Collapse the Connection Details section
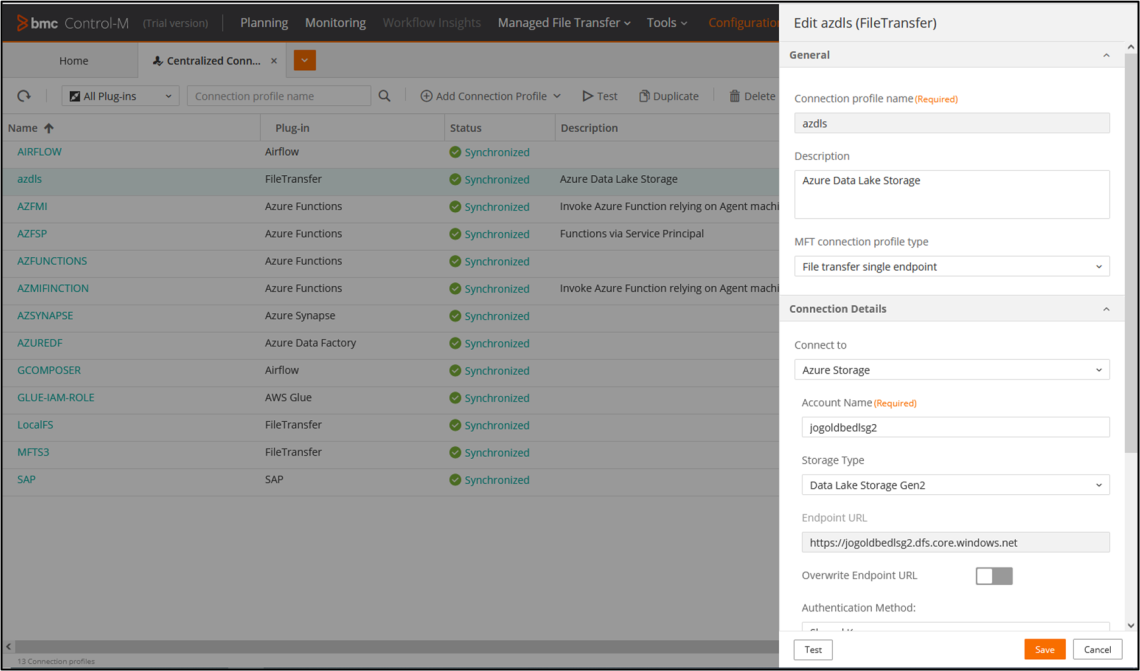The width and height of the screenshot is (1140, 671). (x=1106, y=308)
